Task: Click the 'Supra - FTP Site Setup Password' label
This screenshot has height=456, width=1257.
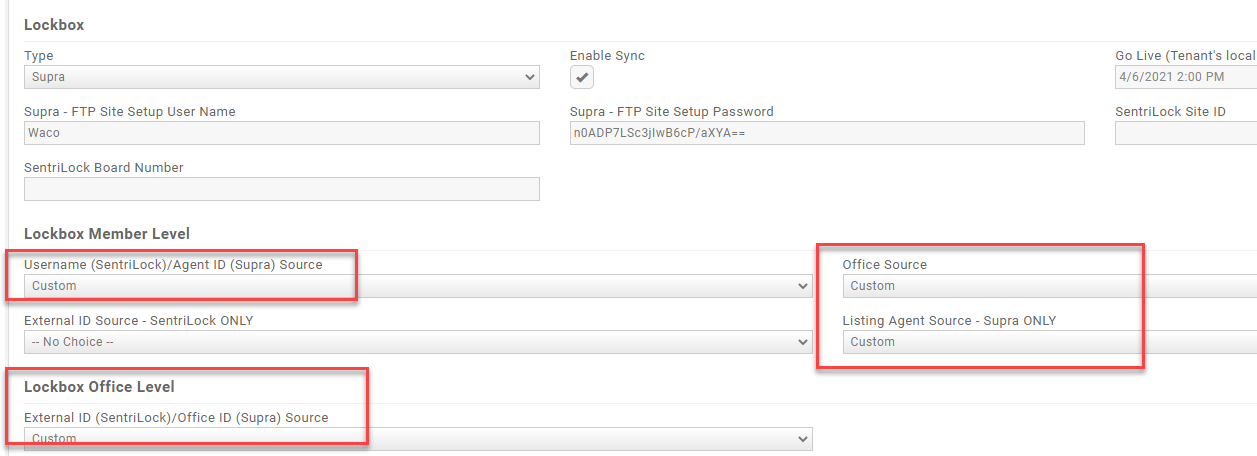Action: coord(671,112)
